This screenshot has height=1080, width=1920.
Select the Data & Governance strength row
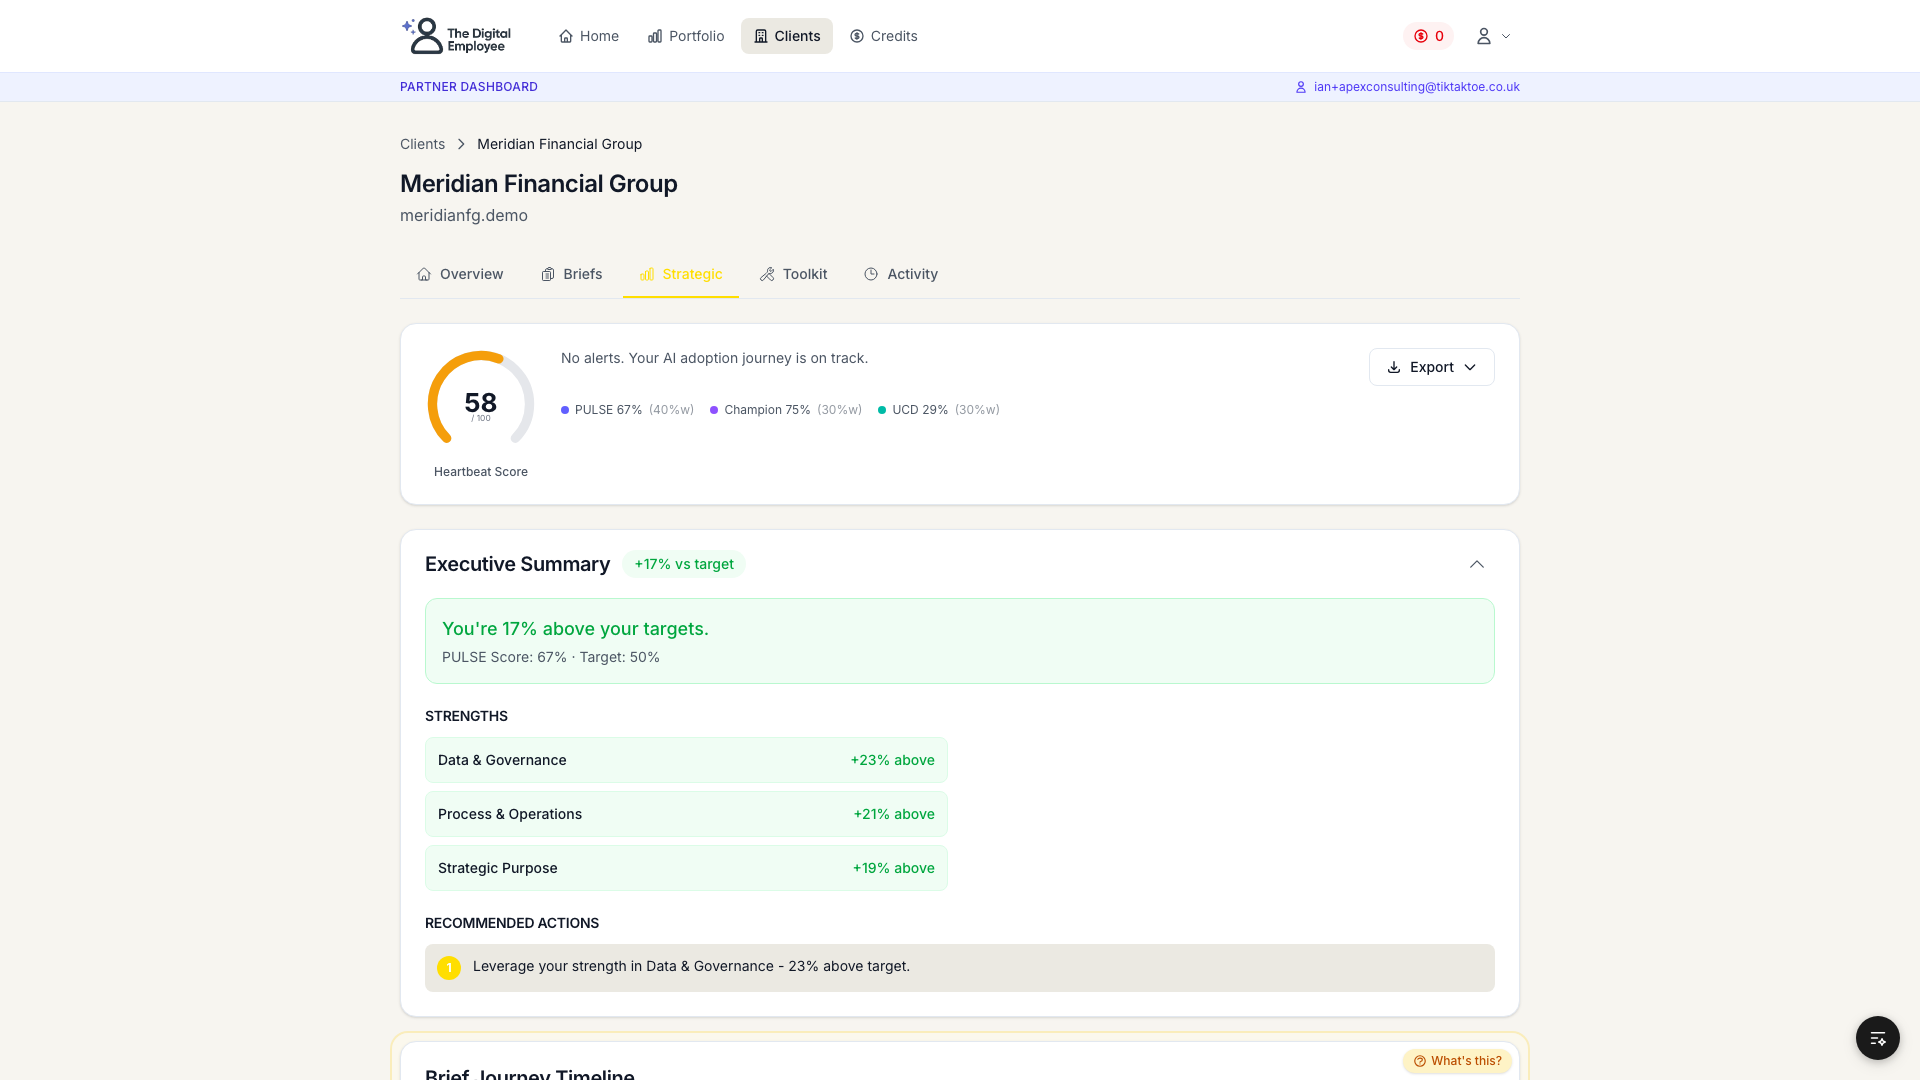[686, 760]
